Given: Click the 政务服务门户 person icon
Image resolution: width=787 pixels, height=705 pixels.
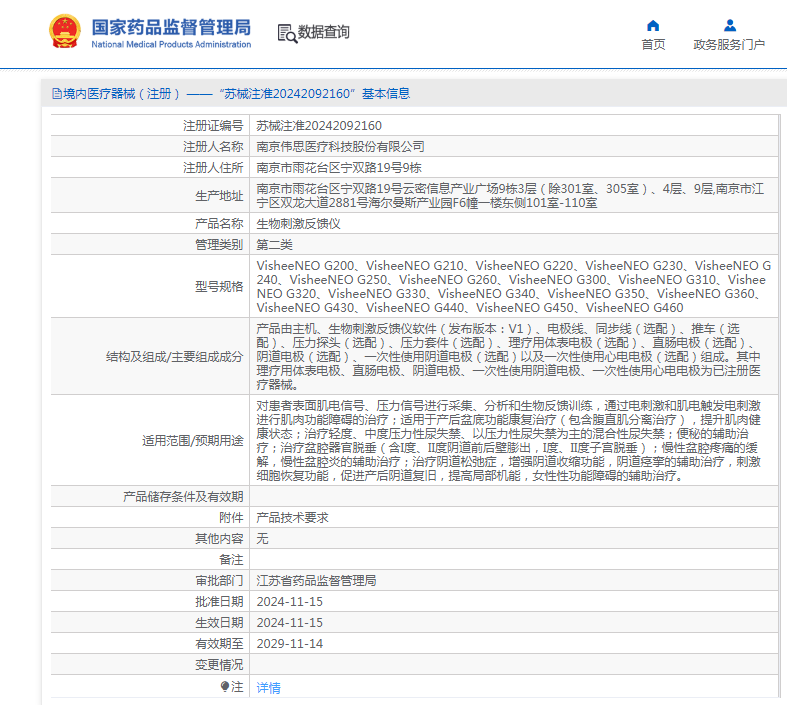Looking at the screenshot, I should point(729,25).
